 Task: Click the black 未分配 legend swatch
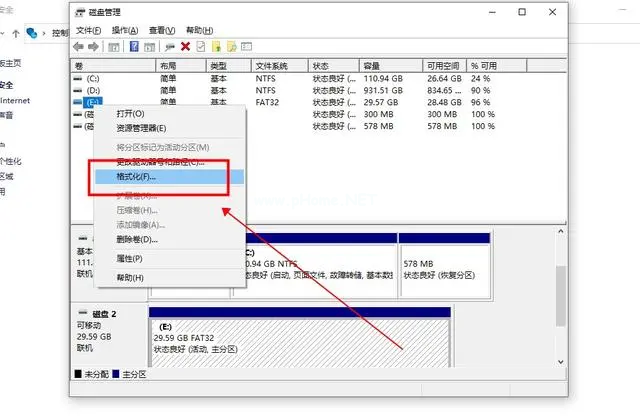(x=79, y=374)
